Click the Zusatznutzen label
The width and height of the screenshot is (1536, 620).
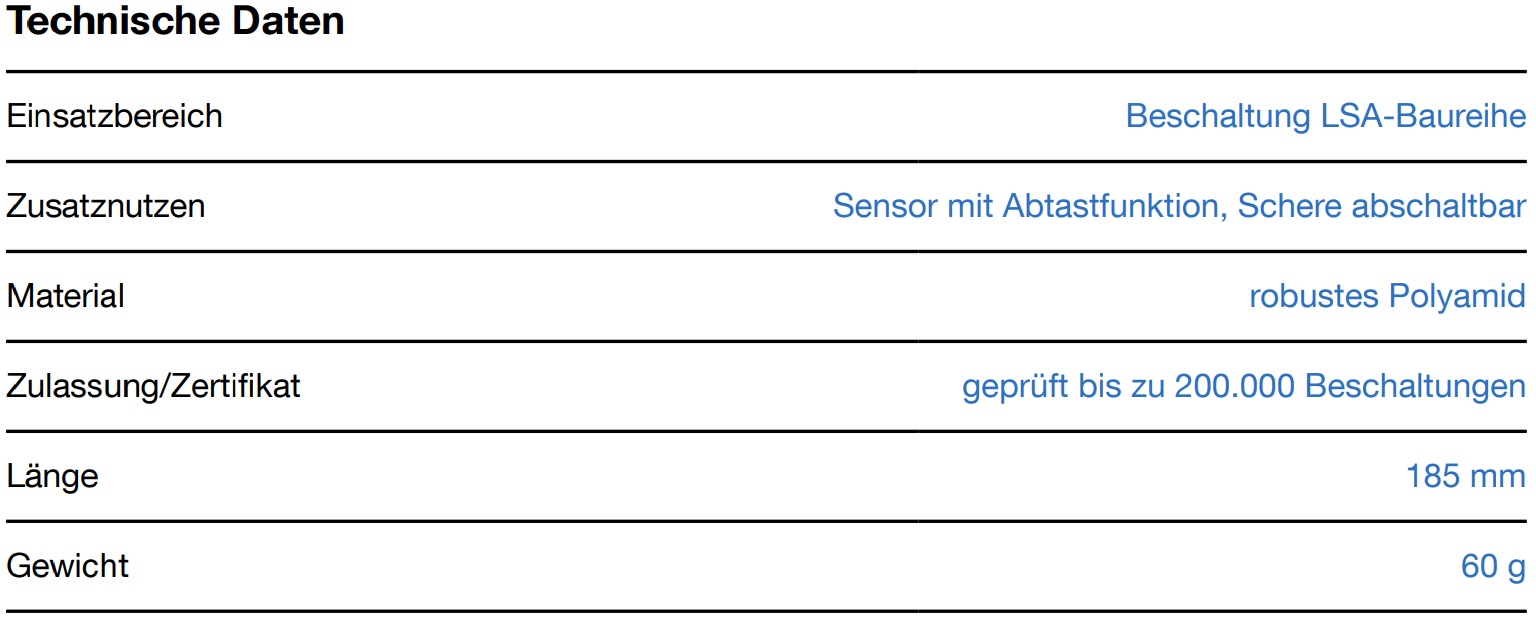pos(105,206)
